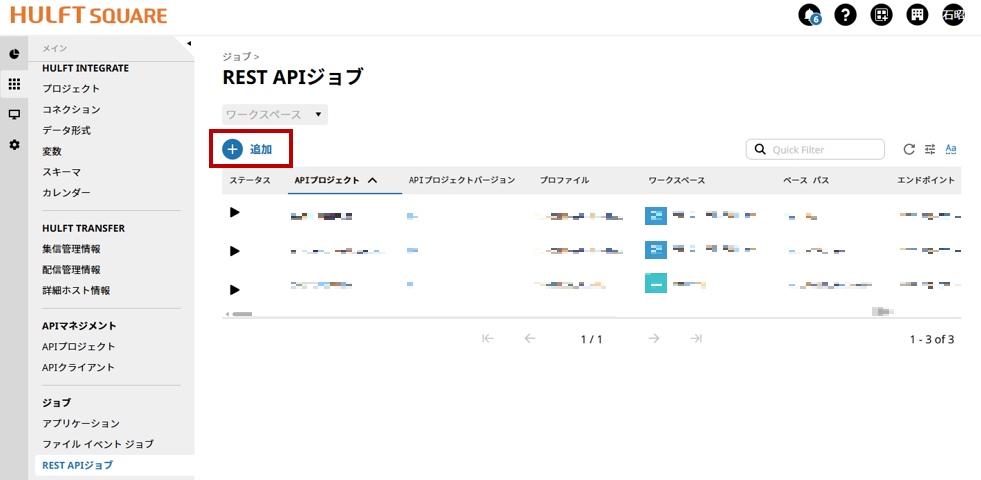Click the organization building icon

[x=917, y=15]
